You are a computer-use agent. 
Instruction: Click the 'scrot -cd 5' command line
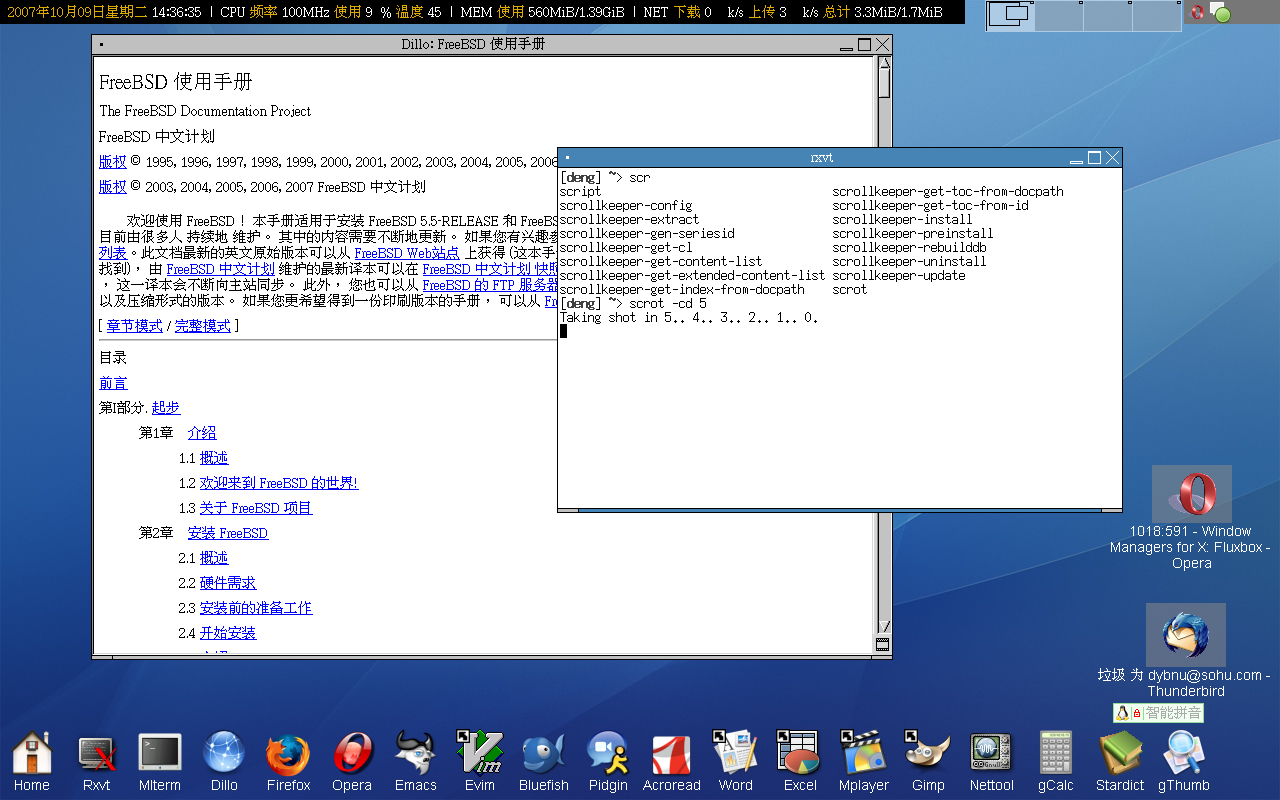click(633, 303)
